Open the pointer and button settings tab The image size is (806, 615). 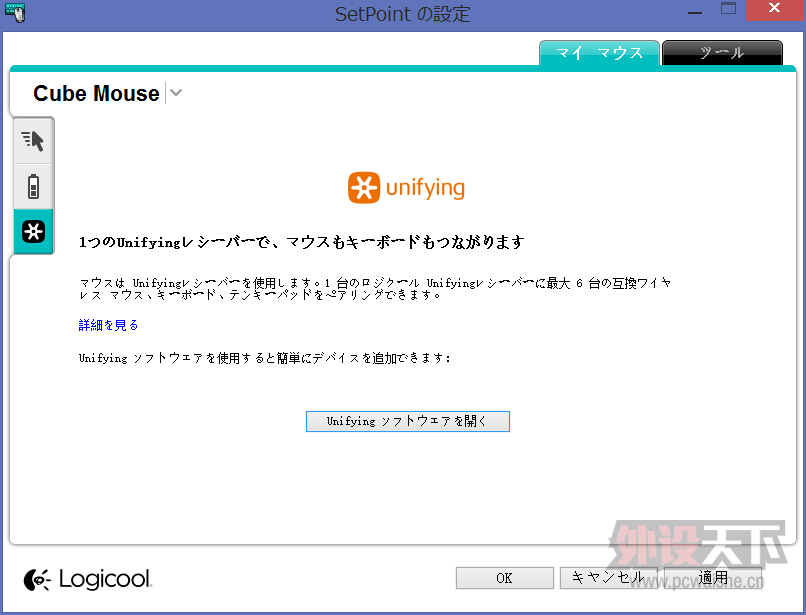tap(33, 140)
